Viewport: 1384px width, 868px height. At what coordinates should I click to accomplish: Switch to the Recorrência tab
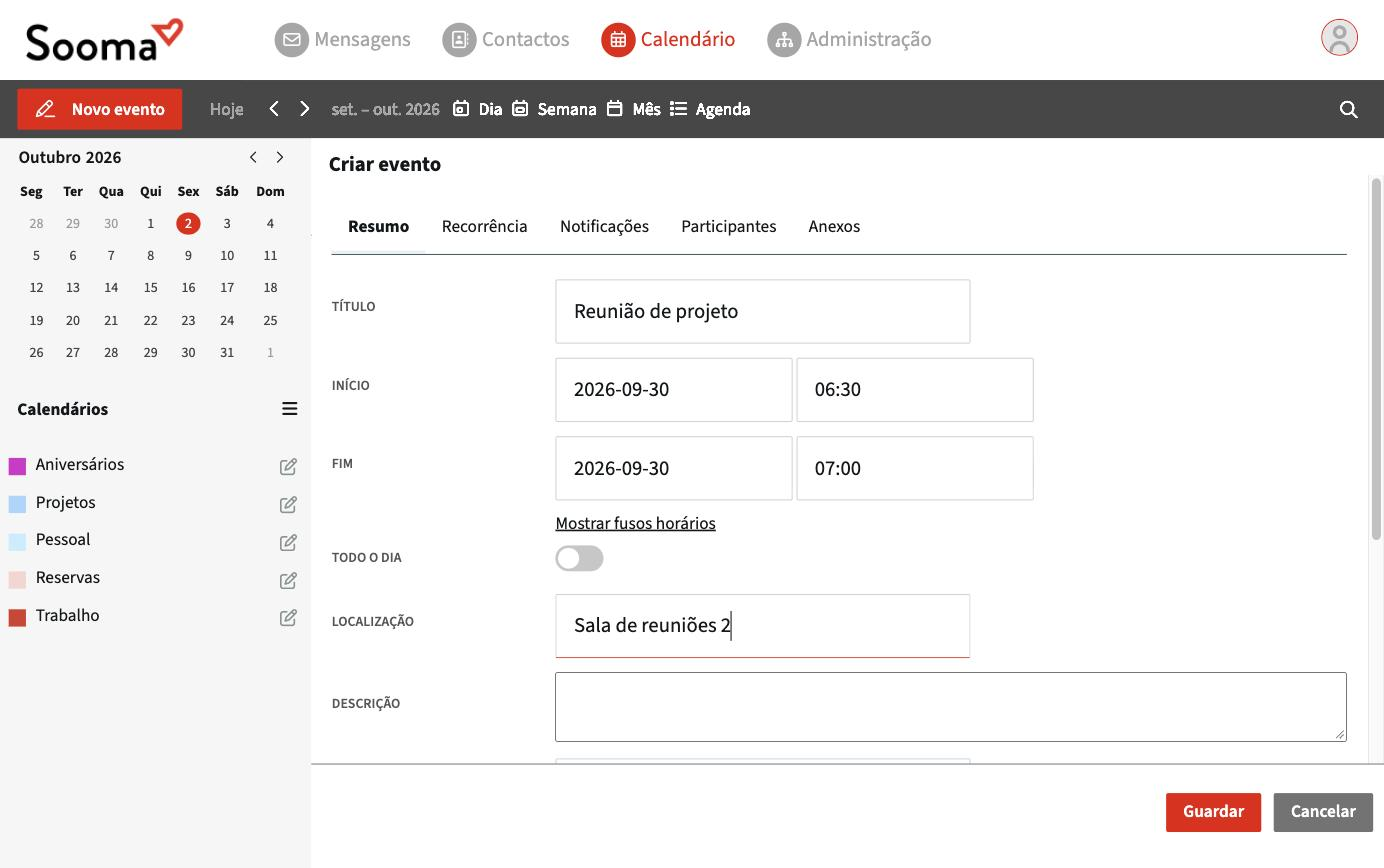coord(484,226)
